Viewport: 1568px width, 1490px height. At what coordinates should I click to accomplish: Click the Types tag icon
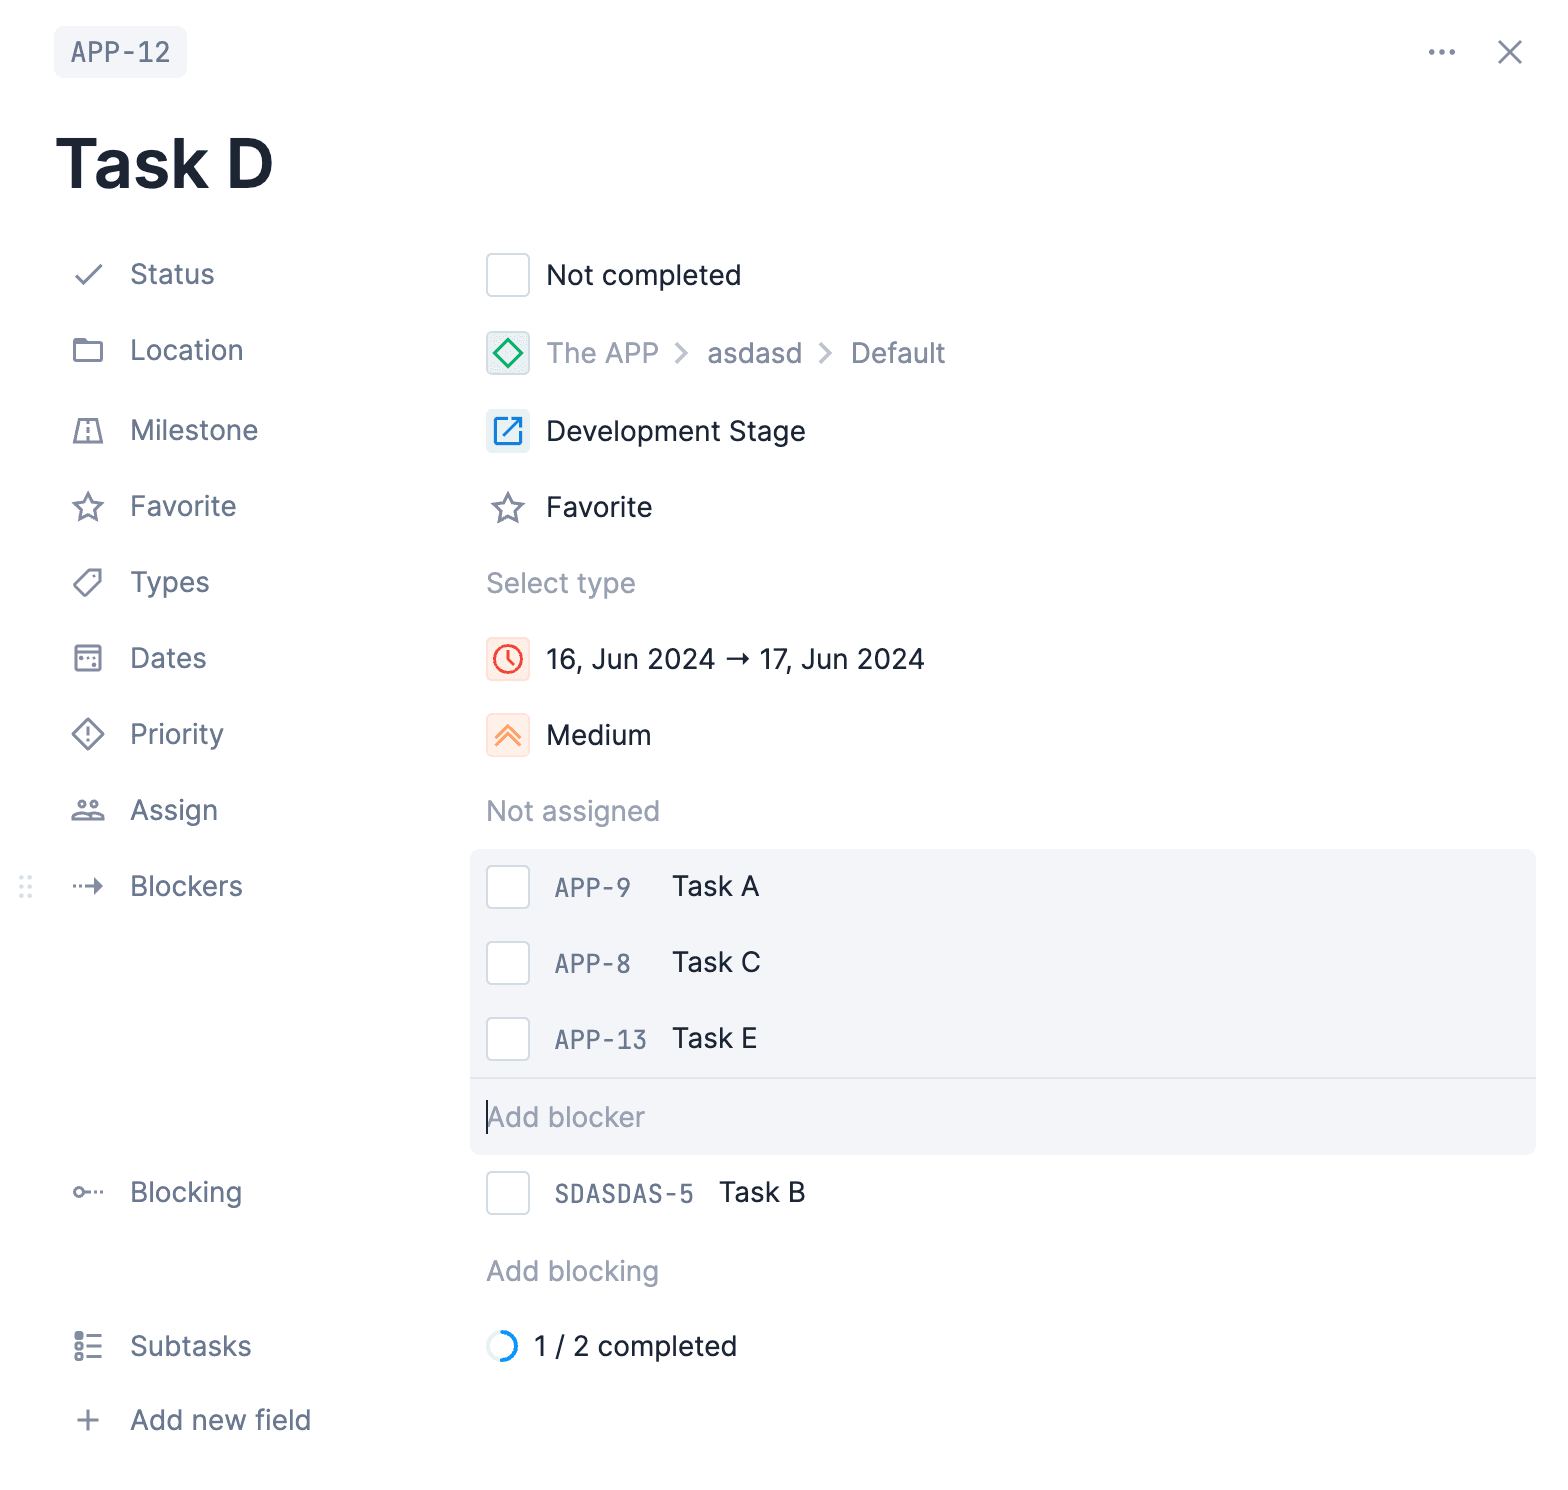[x=88, y=583]
